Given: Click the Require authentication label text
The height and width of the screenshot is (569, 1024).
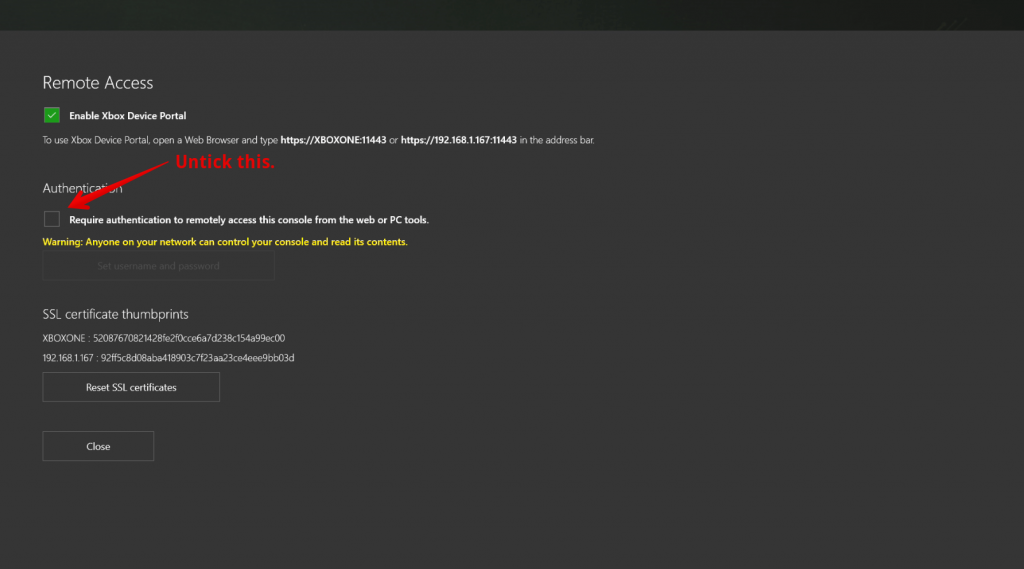Looking at the screenshot, I should click(249, 220).
